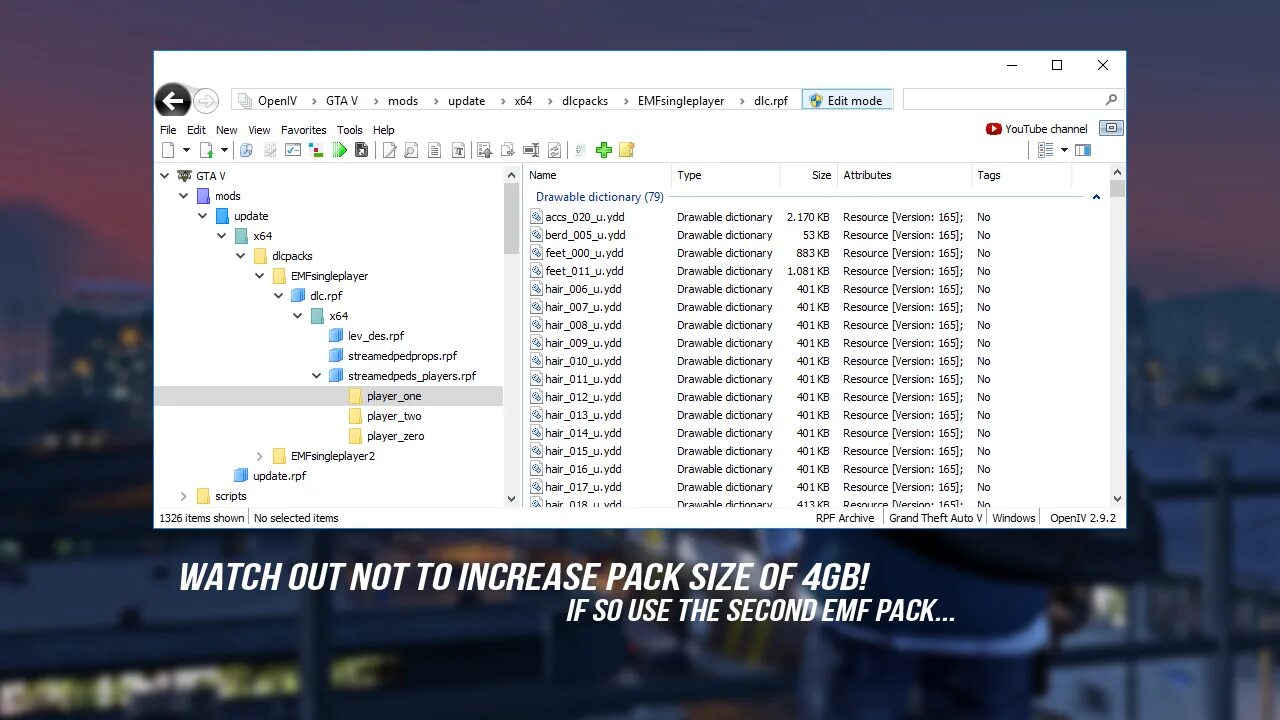This screenshot has width=1280, height=720.
Task: Open the New file dropdown arrow
Action: click(x=186, y=150)
